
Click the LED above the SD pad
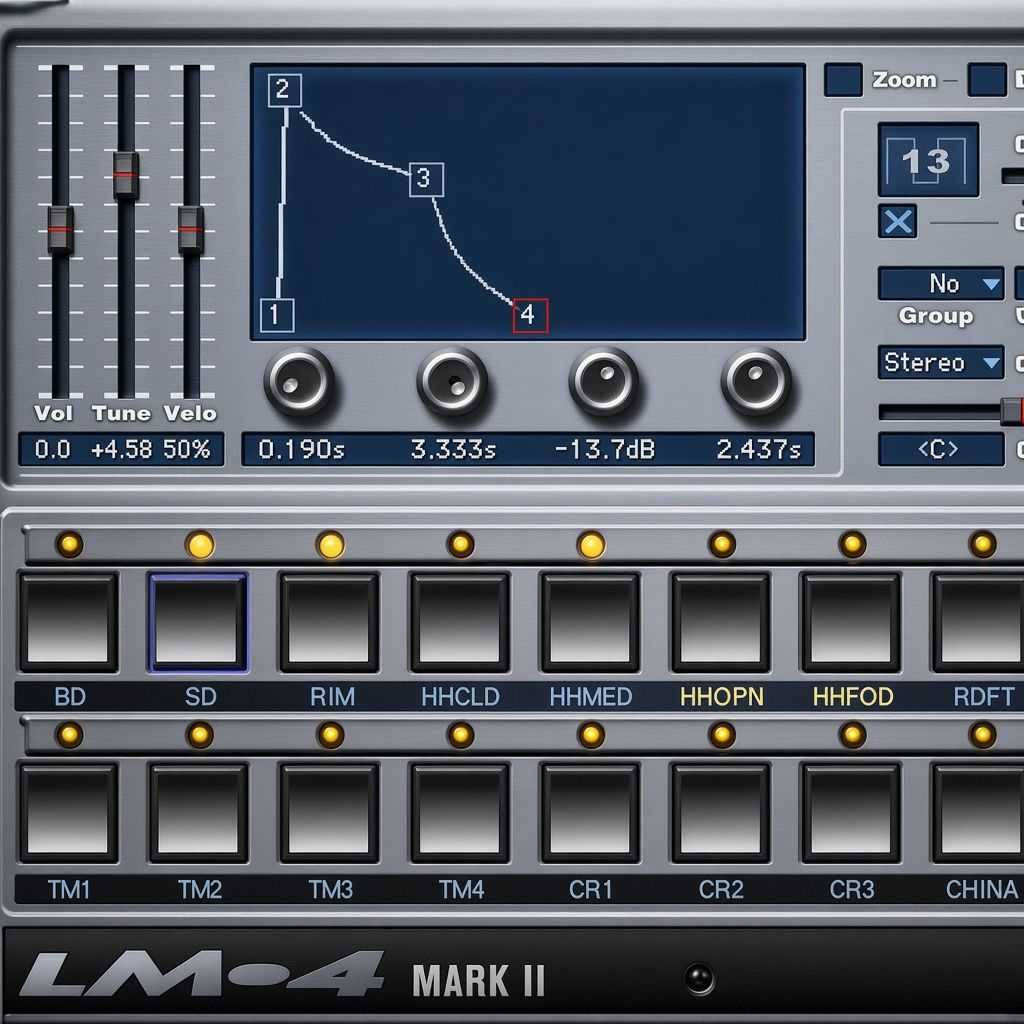200,544
